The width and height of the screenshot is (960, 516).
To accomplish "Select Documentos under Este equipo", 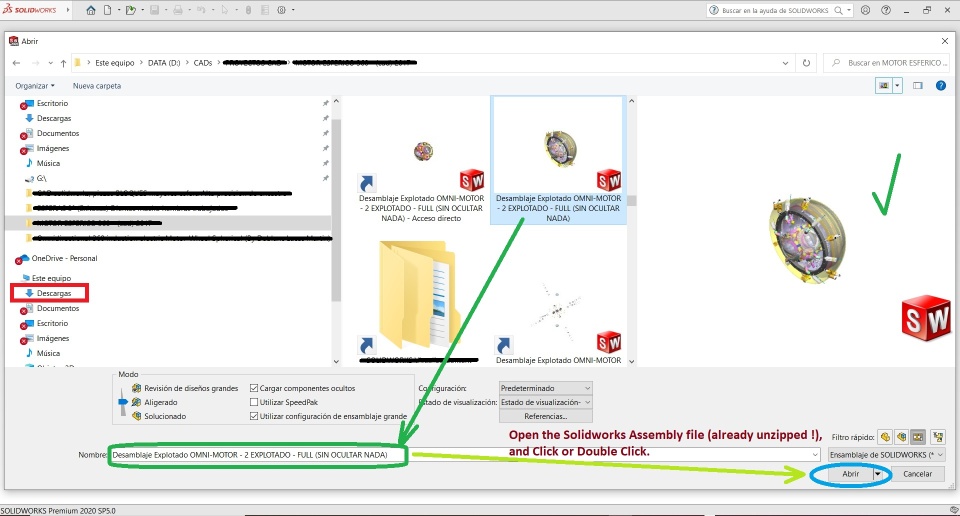I will 58,308.
